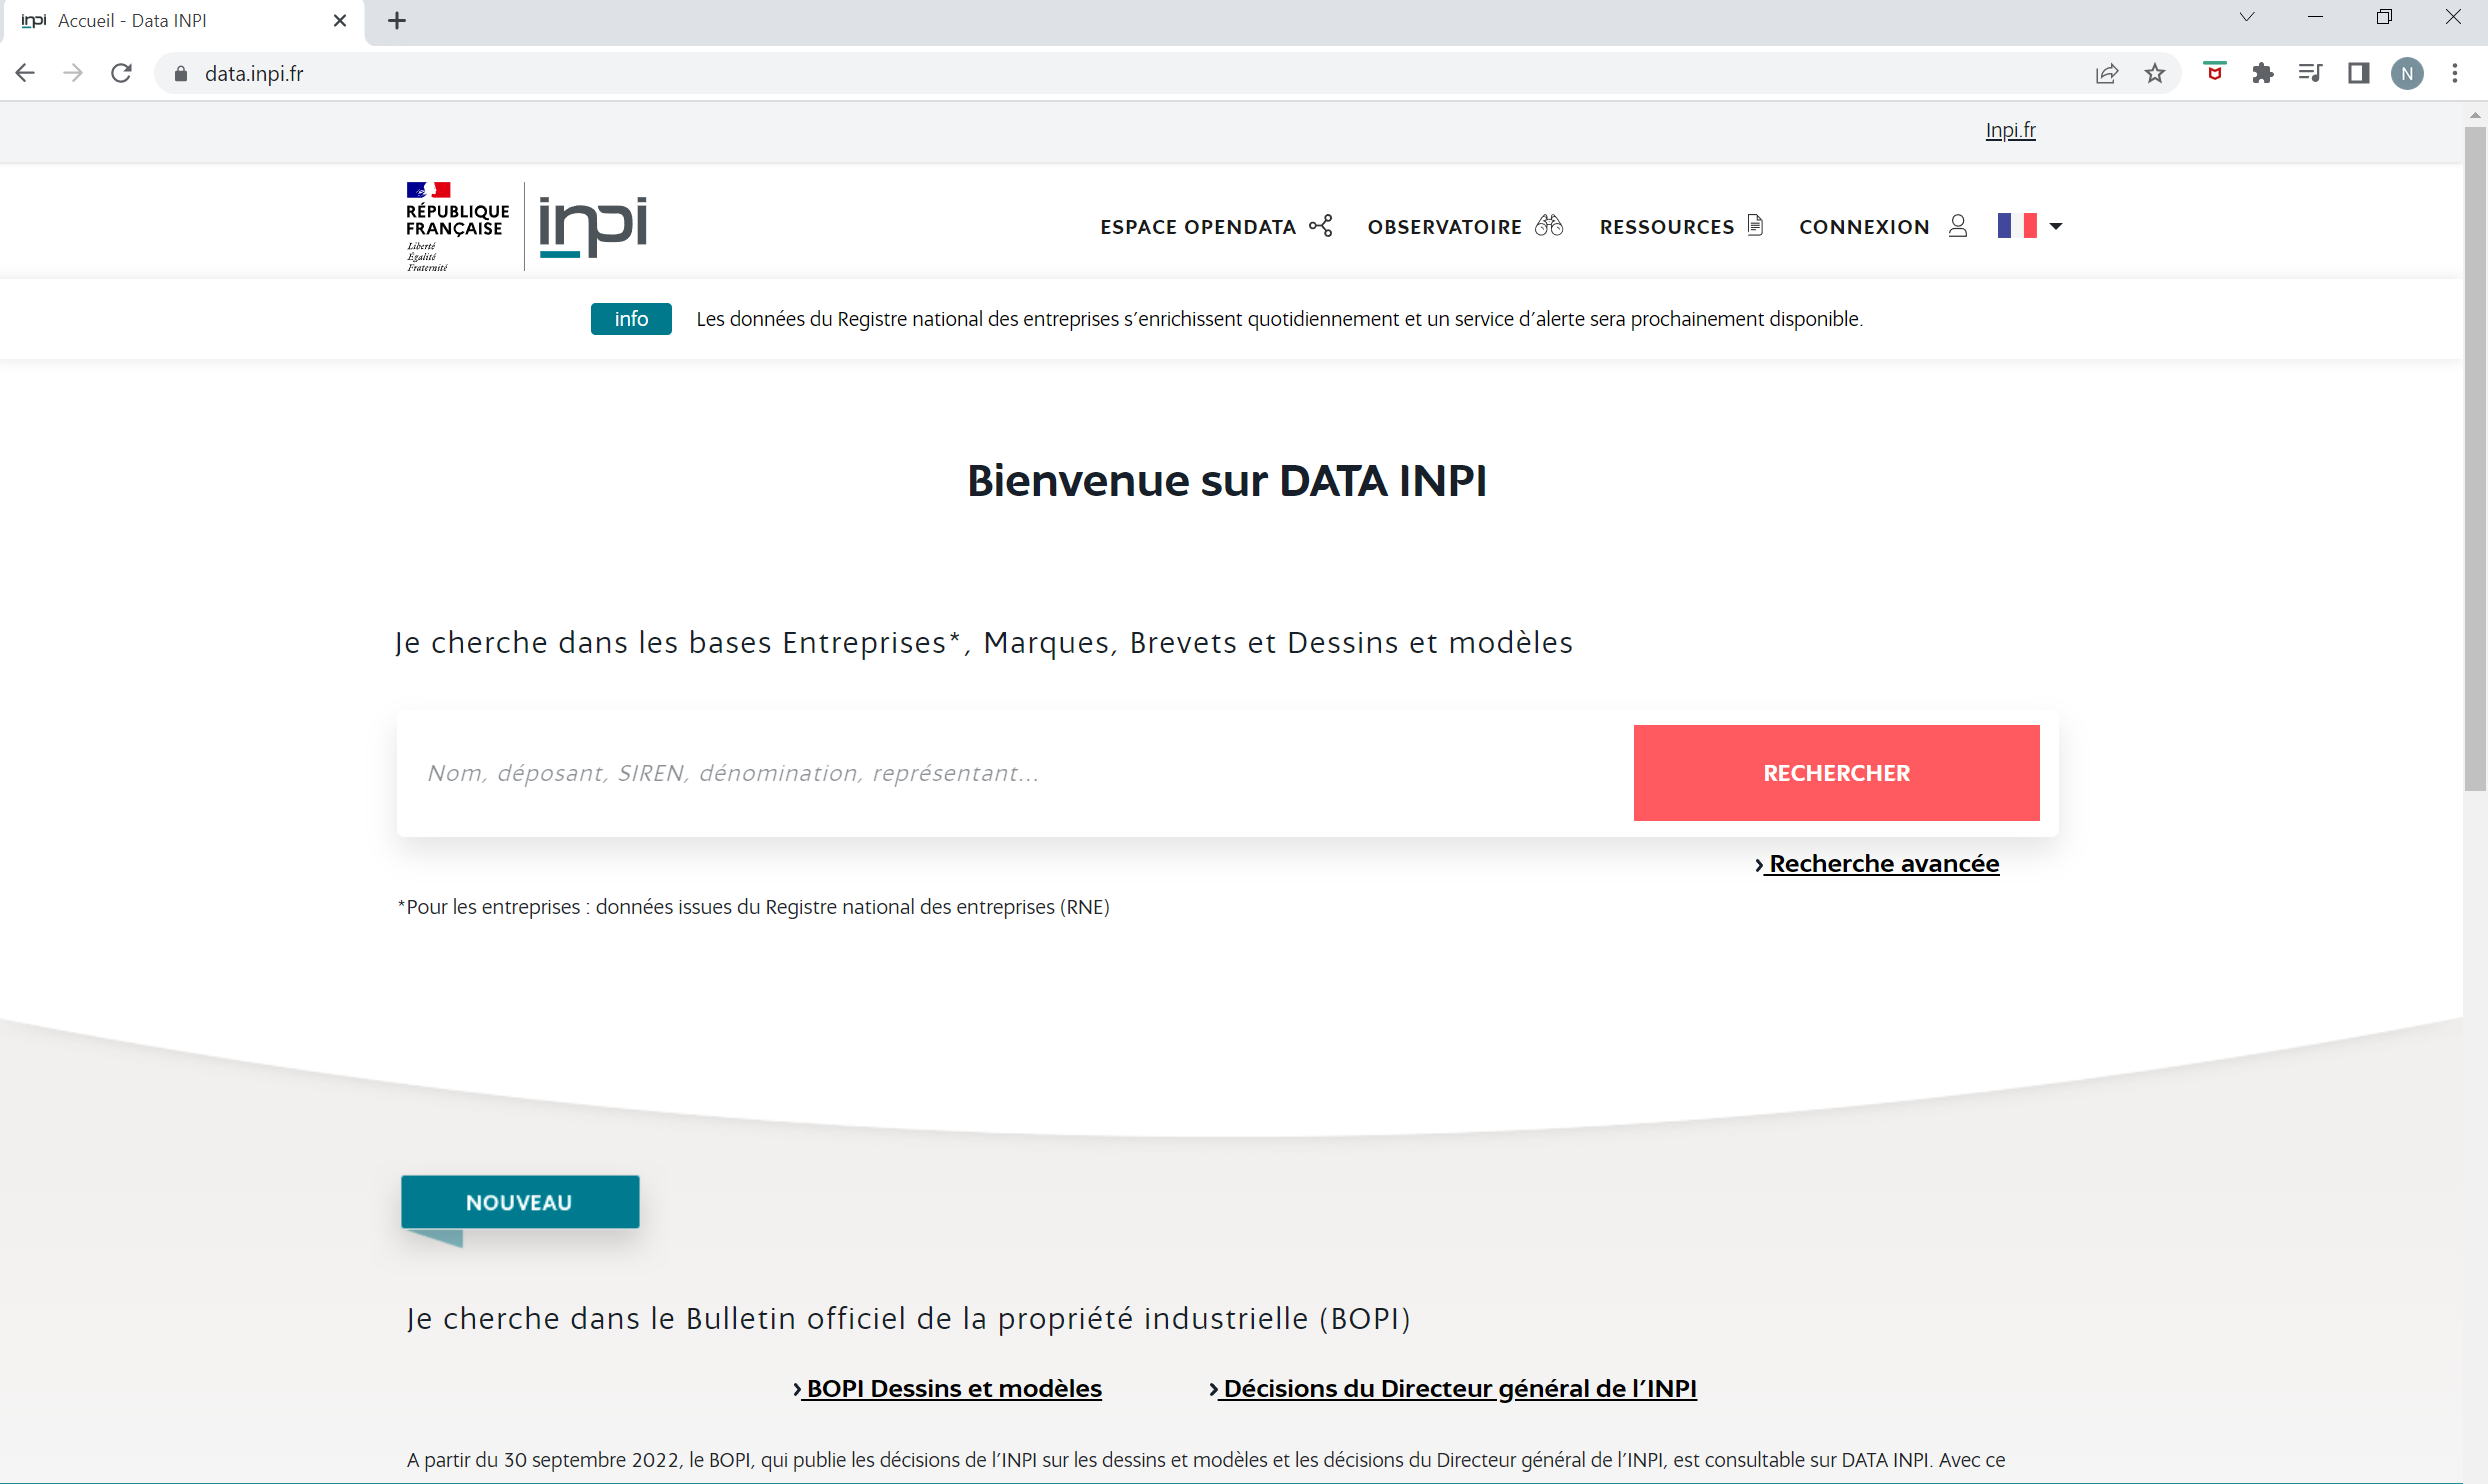Viewport: 2488px width, 1484px height.
Task: Bookmark this page with the star icon
Action: pos(2155,73)
